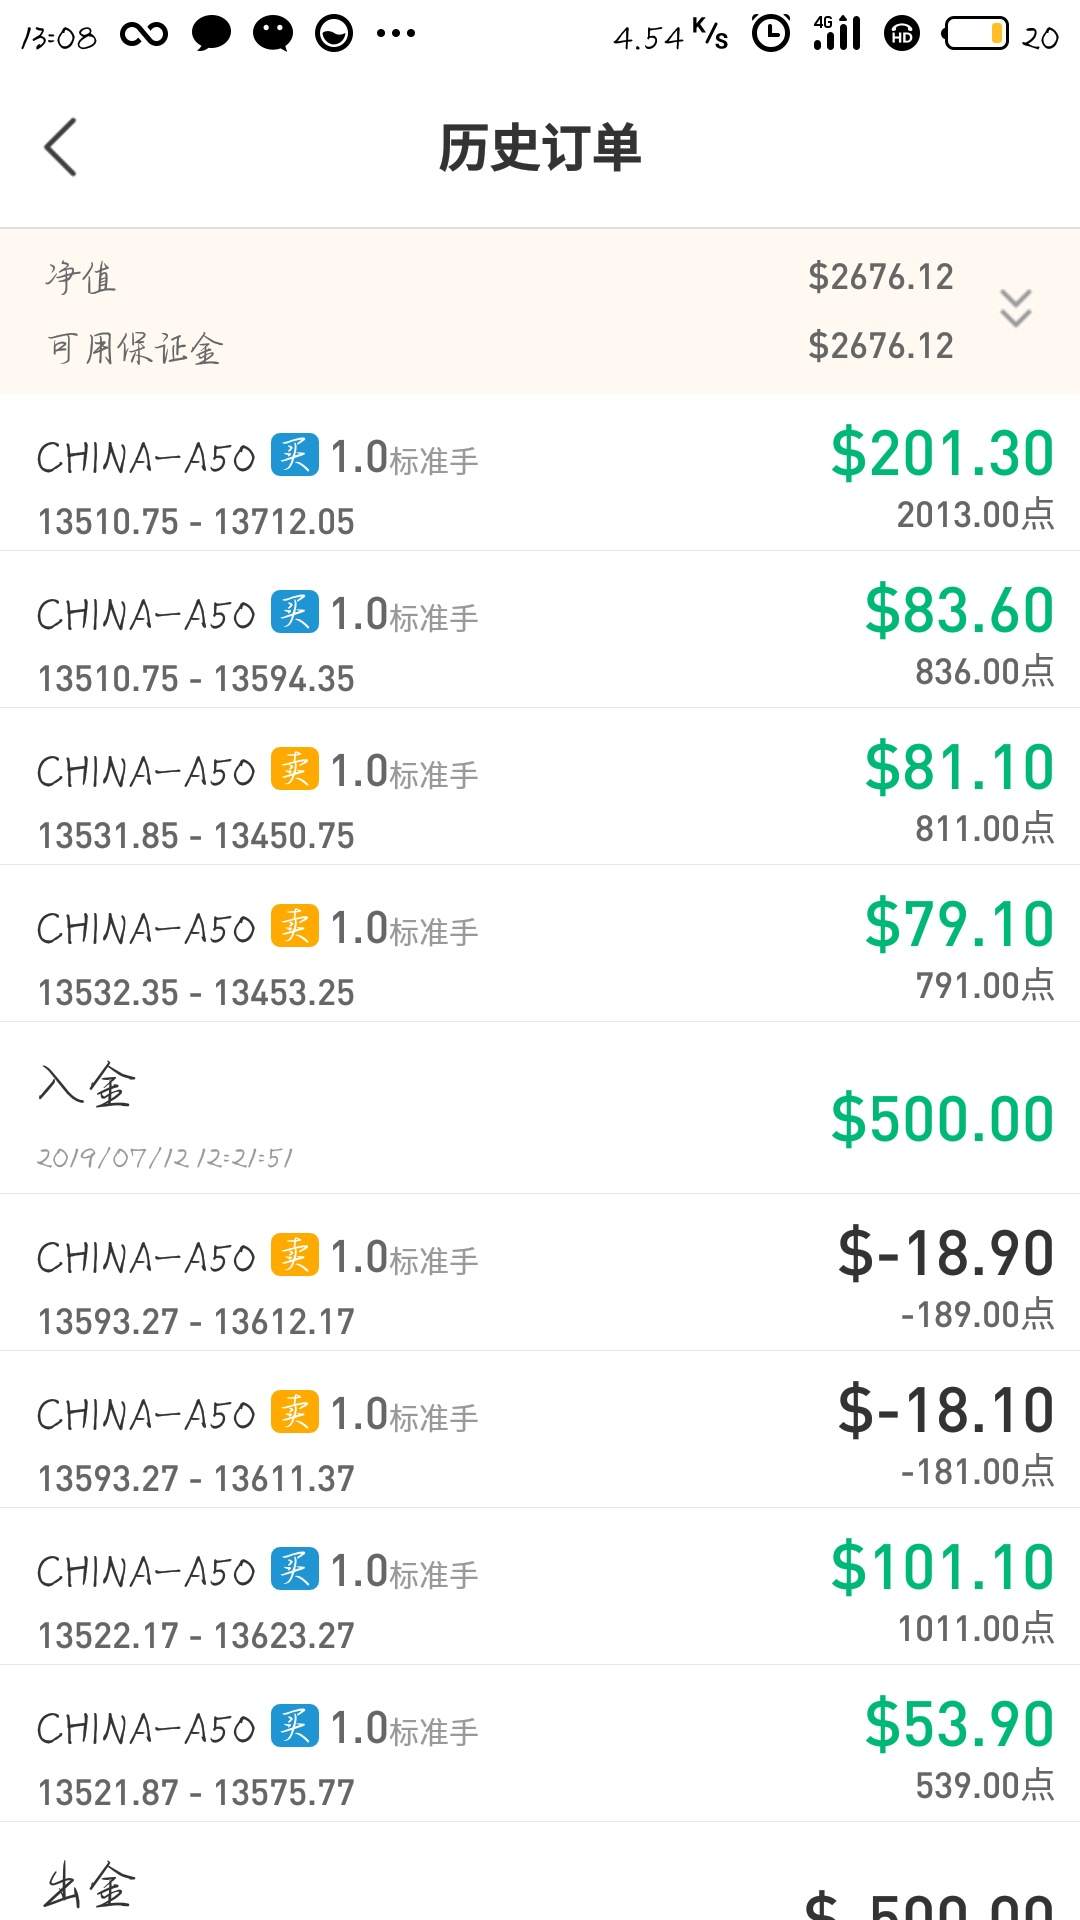Tap the buy badge on $83.60 order
Screen dimensions: 1080x1920
295,613
